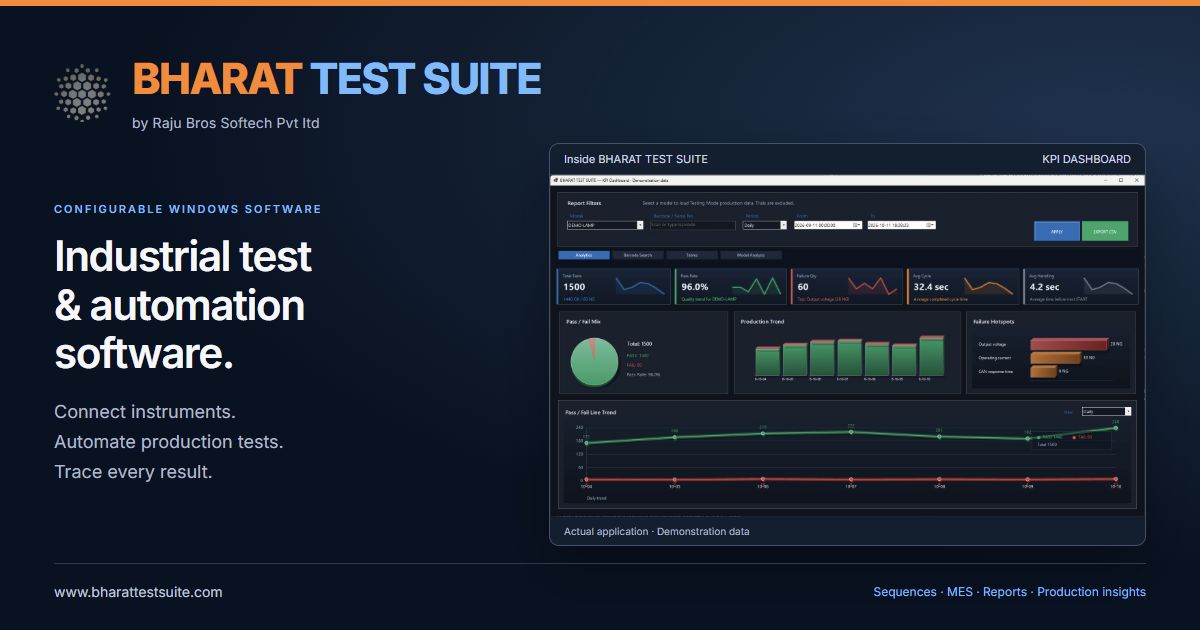Open the From date picker field
1200x630 pixels.
[x=827, y=225]
